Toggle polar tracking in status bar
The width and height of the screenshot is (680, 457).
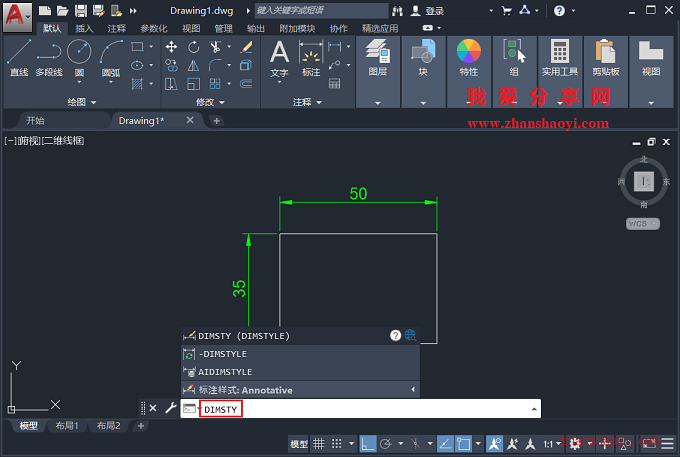click(386, 444)
